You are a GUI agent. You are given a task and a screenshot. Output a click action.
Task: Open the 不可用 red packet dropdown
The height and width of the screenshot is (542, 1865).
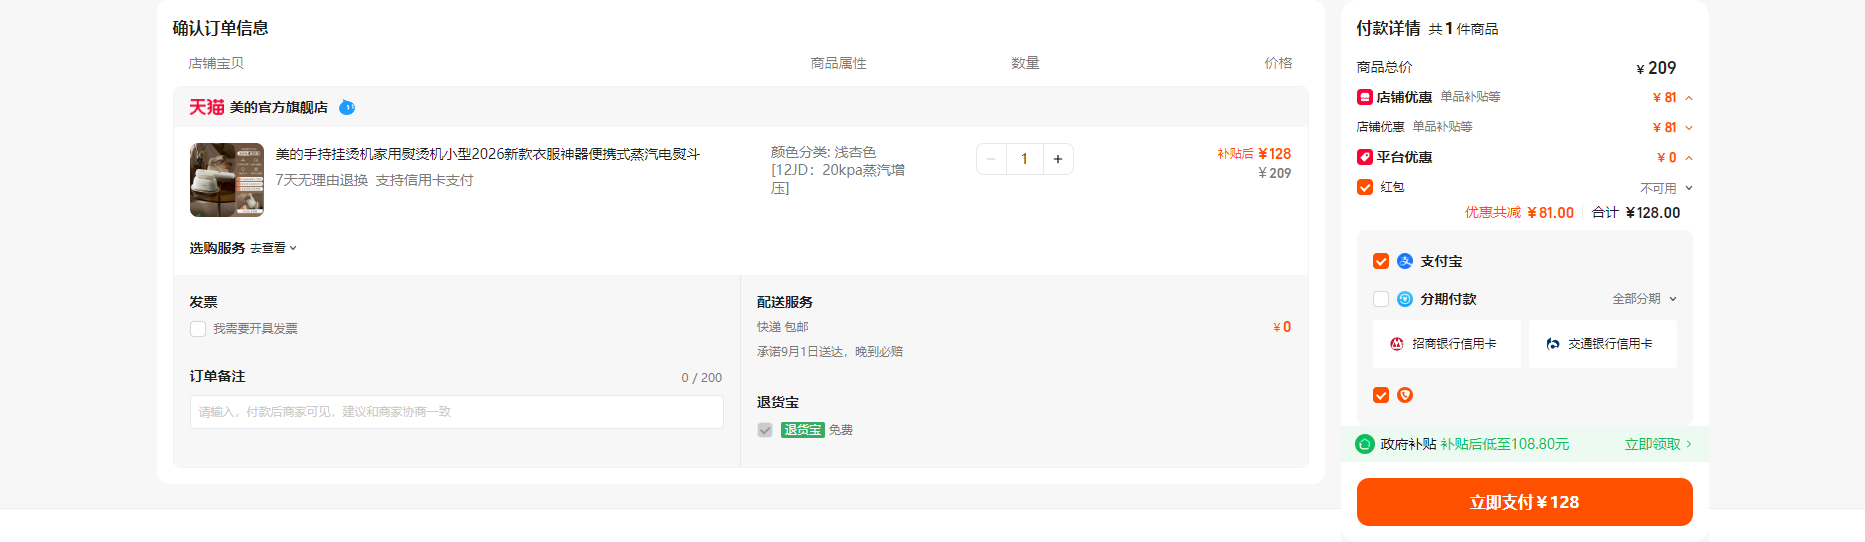point(1666,188)
